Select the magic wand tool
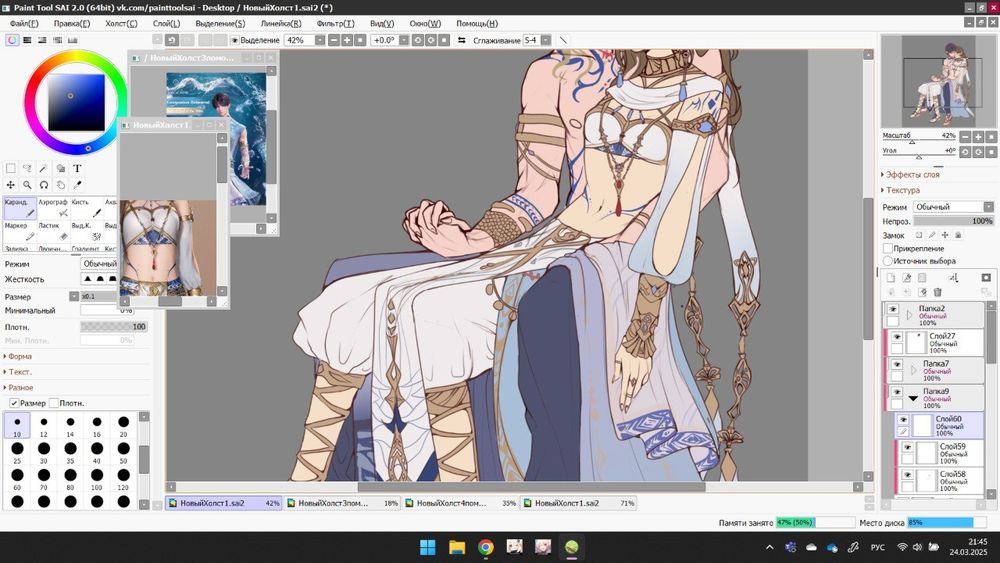1000x563 pixels. pyautogui.click(x=43, y=168)
